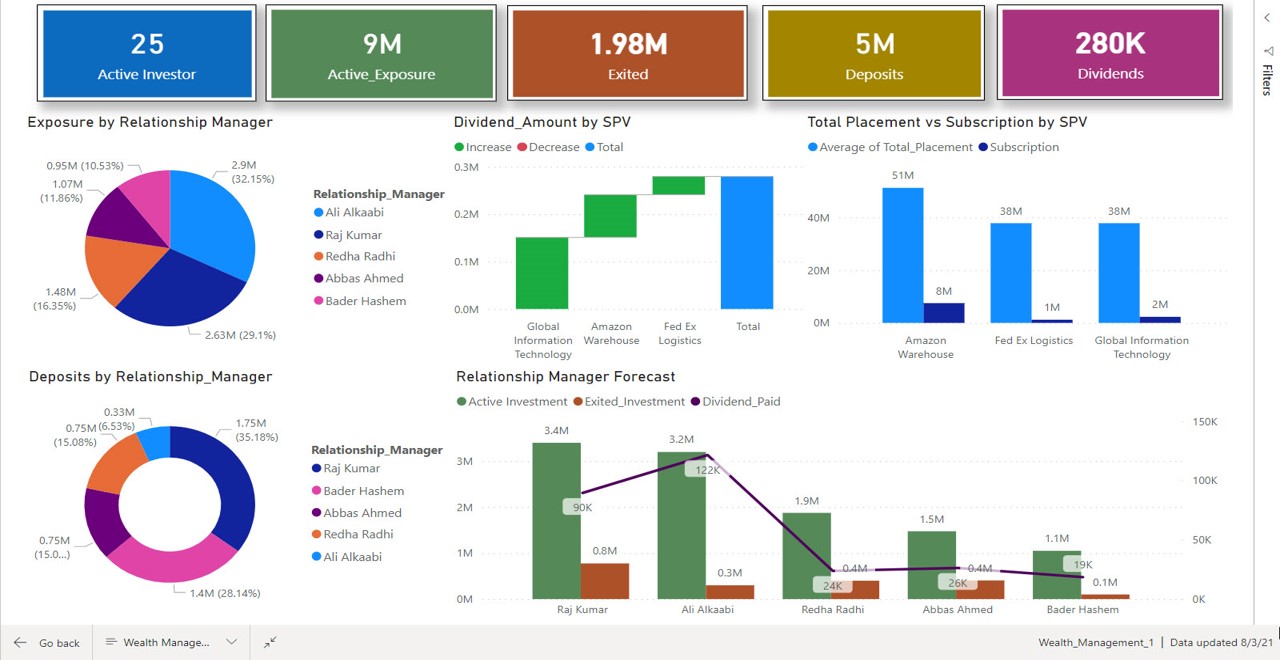The height and width of the screenshot is (660, 1280).
Task: Click the Go back arrow icon
Action: pyautogui.click(x=20, y=643)
